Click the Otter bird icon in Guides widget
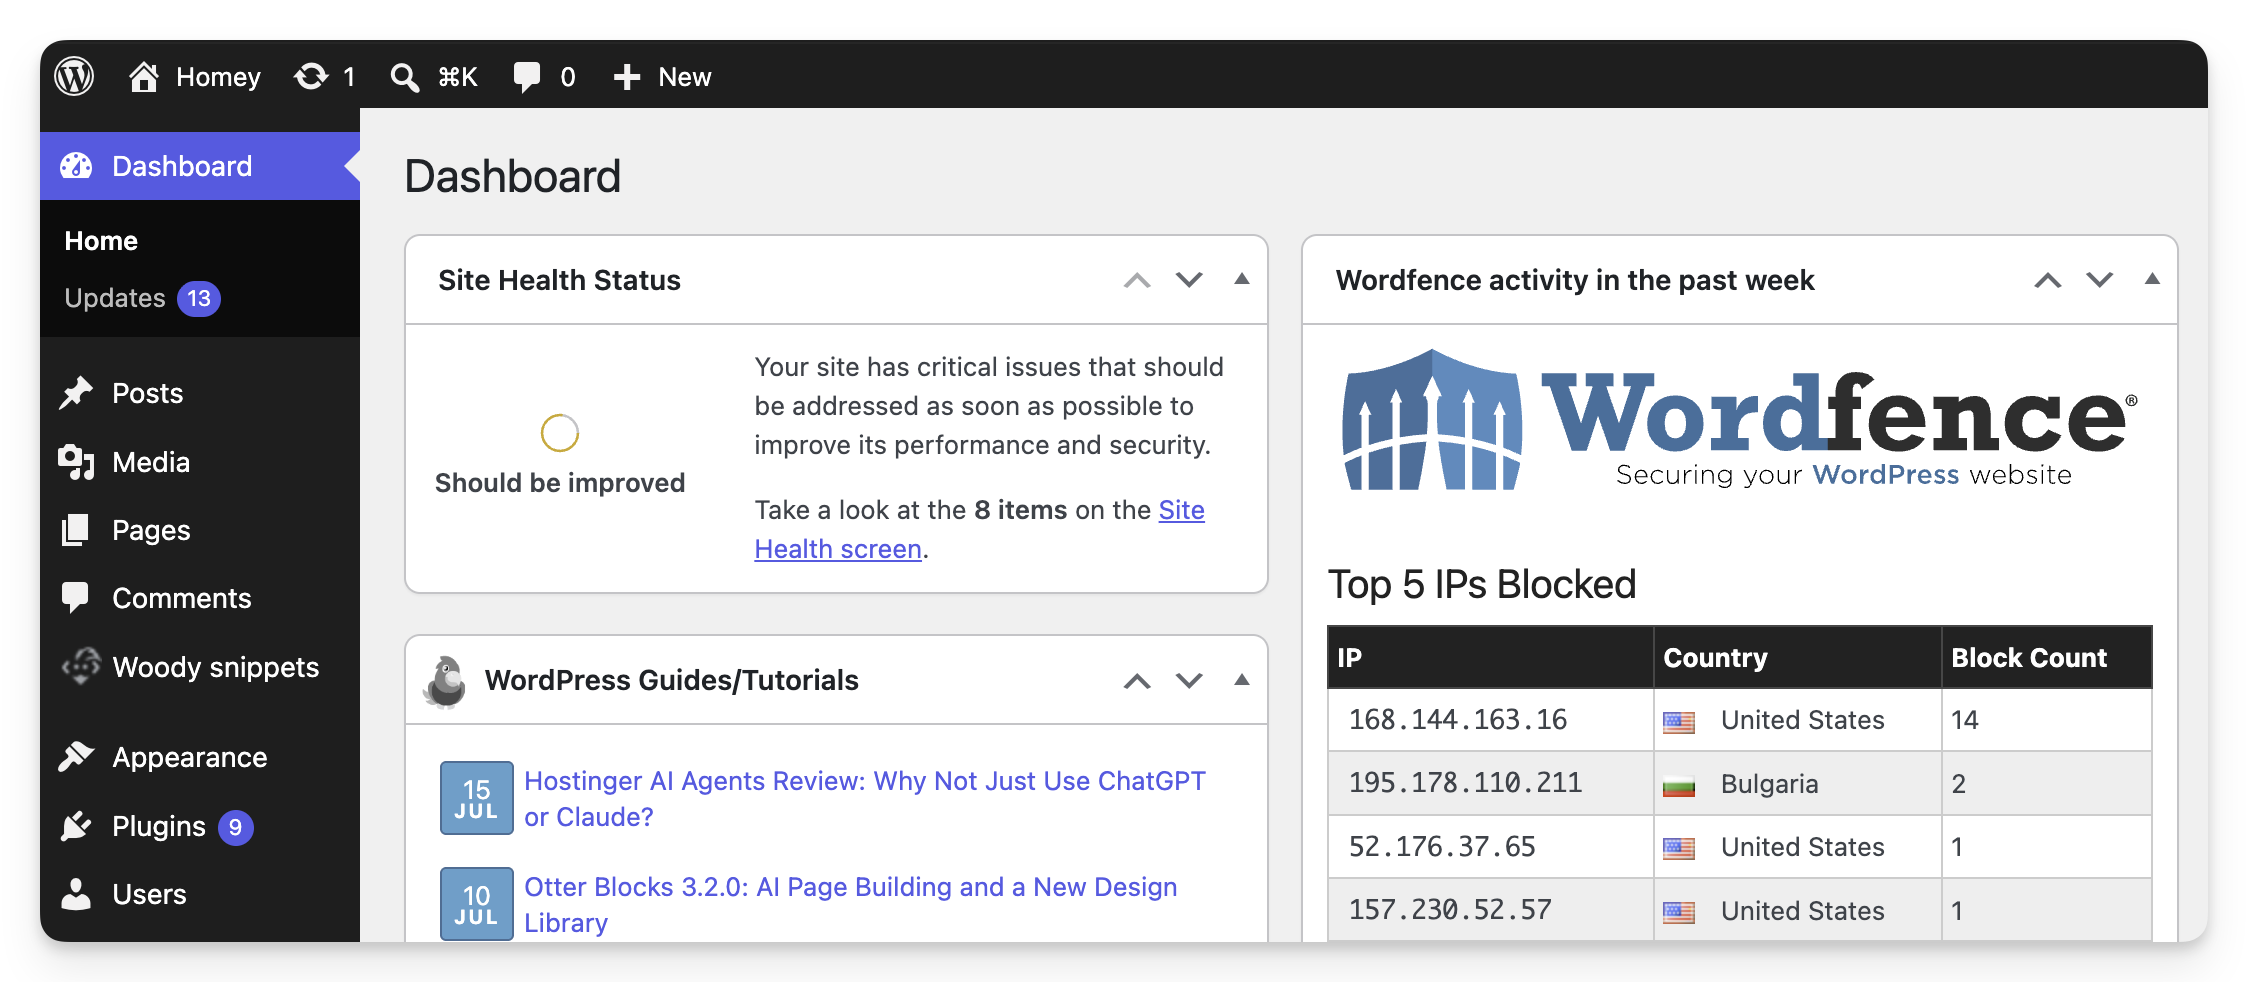The width and height of the screenshot is (2248, 982). [446, 682]
